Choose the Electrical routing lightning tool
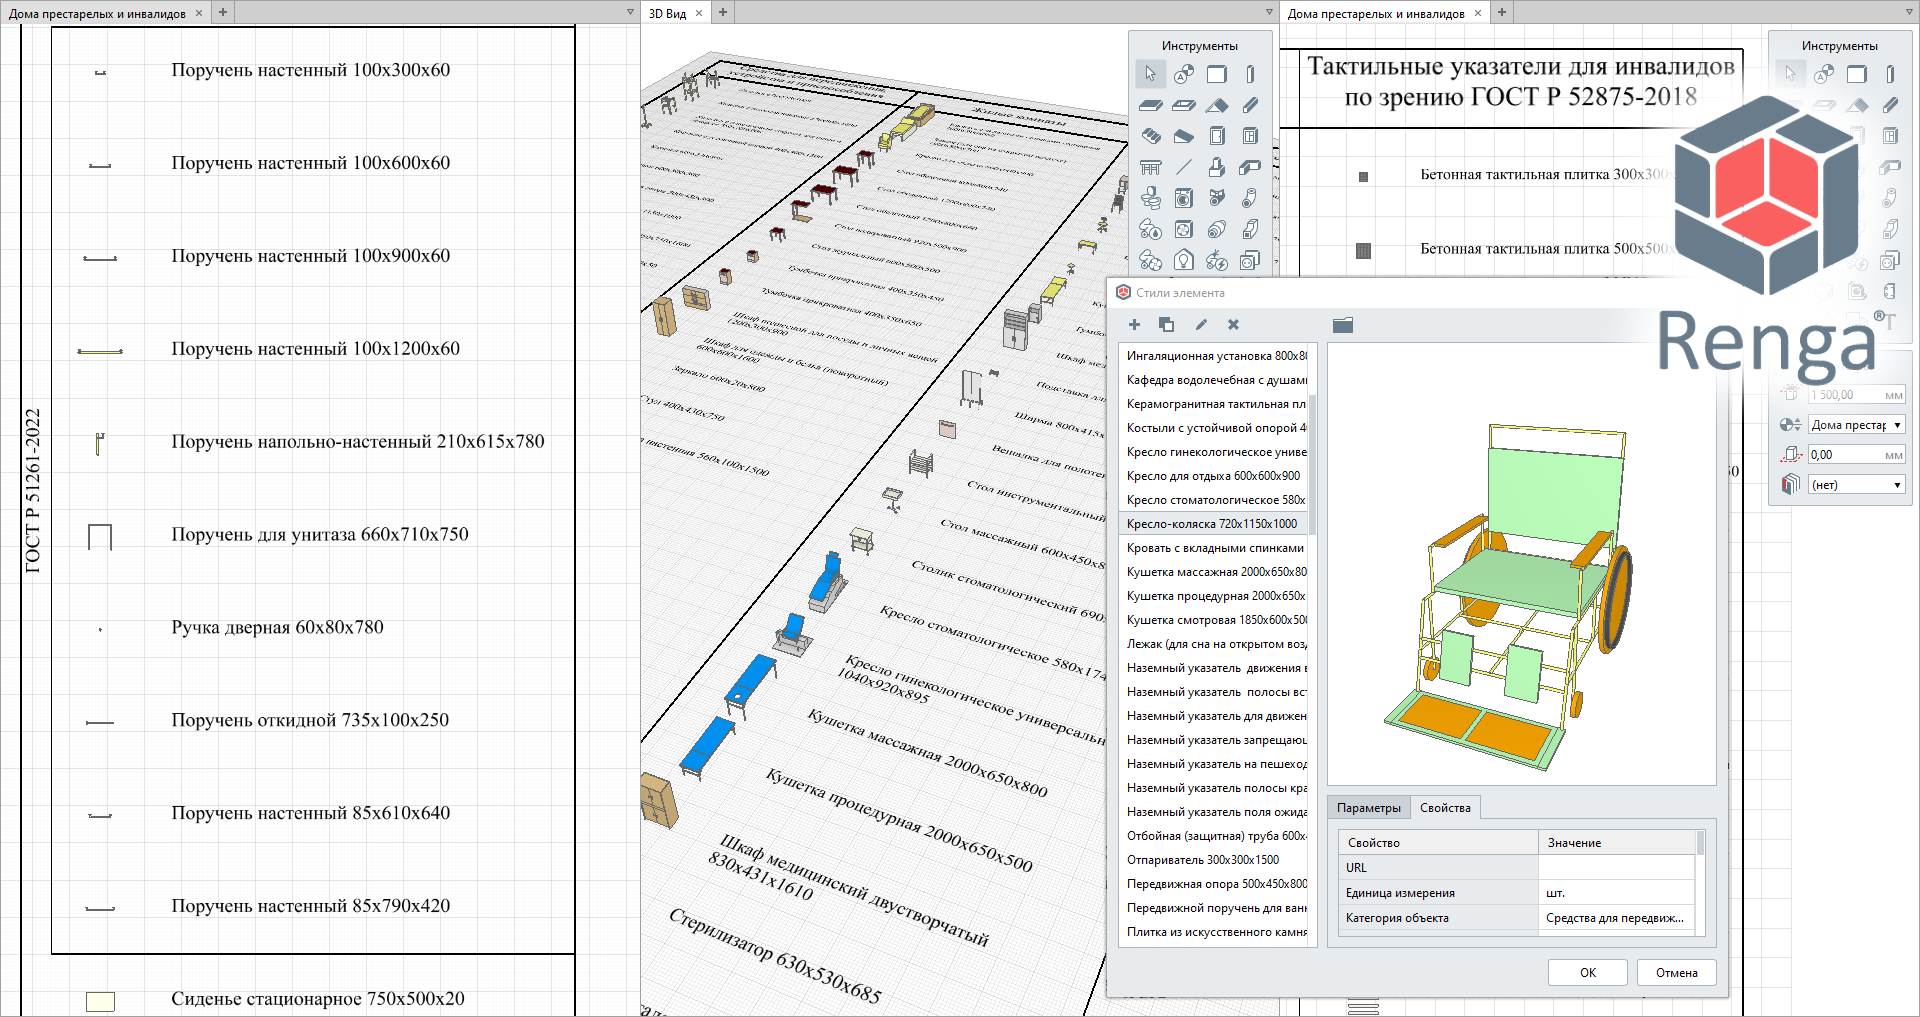This screenshot has height=1017, width=1920. tap(1217, 260)
